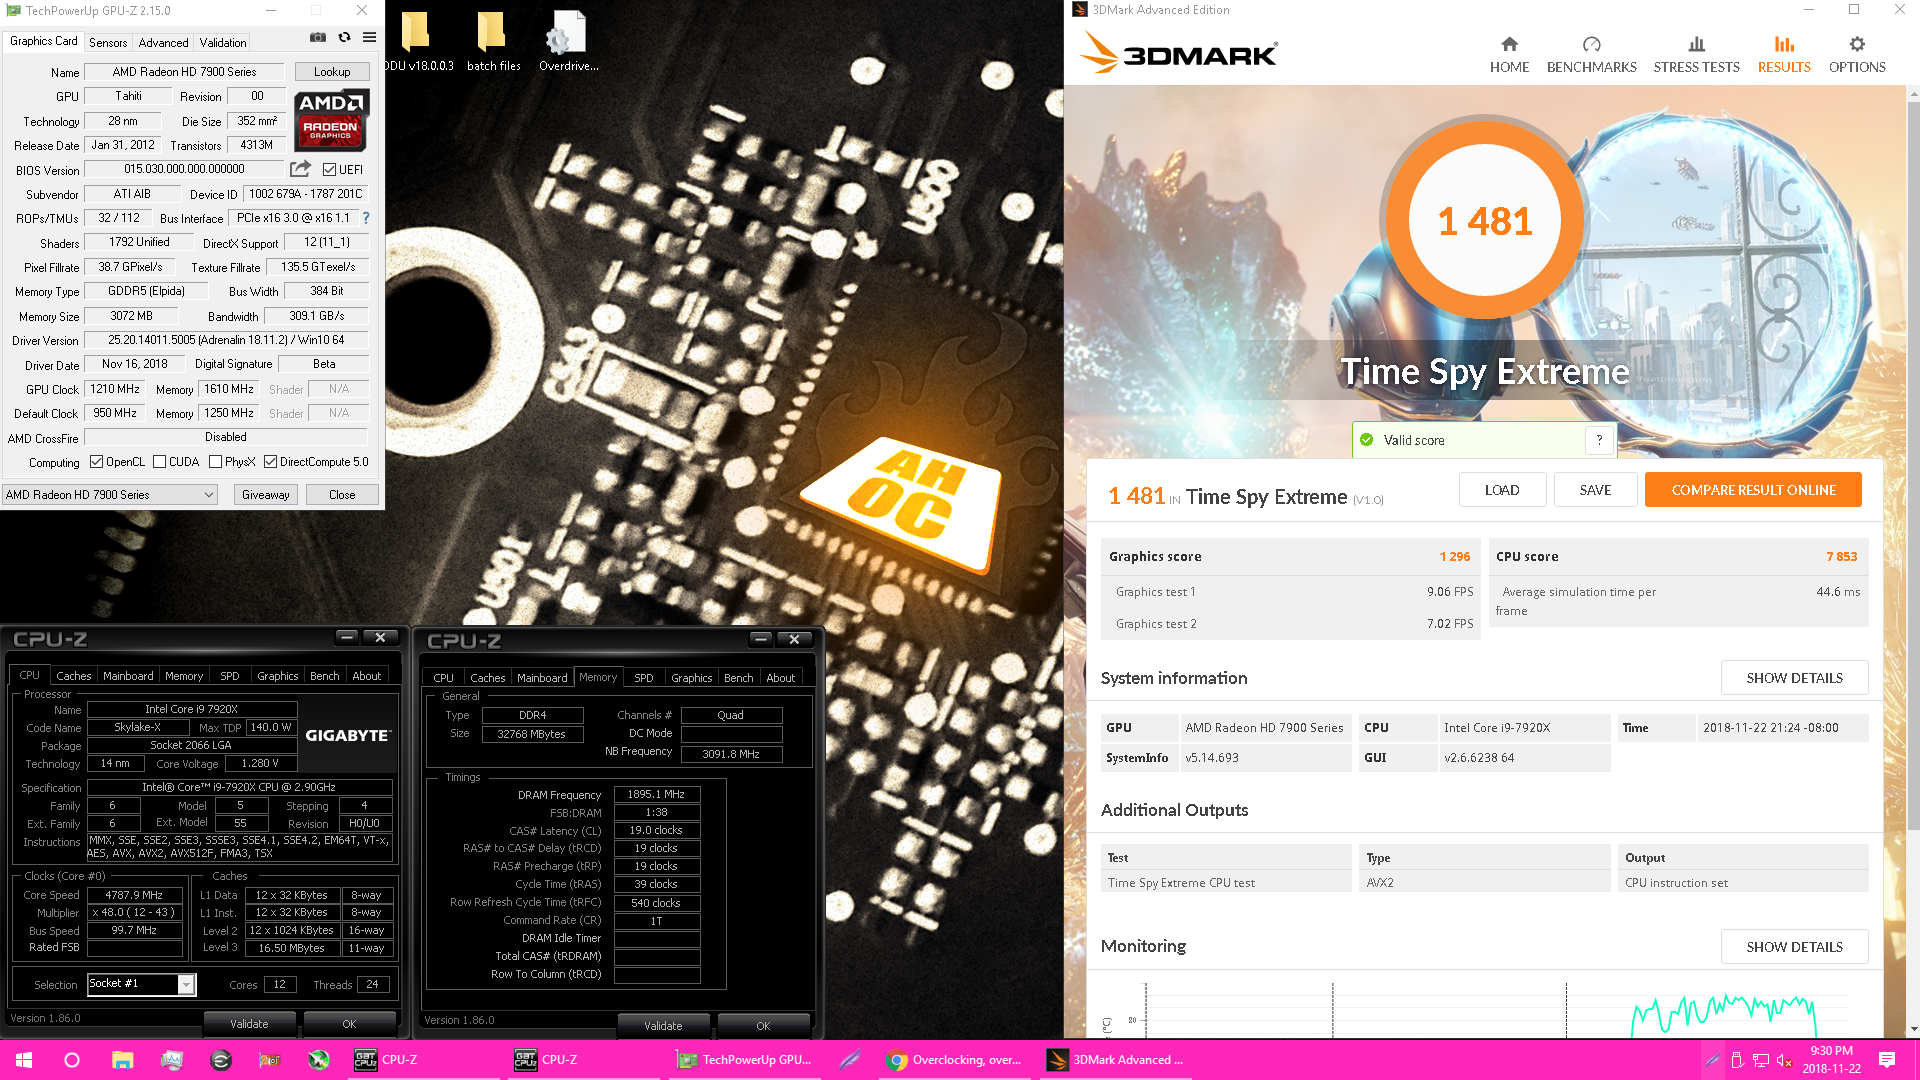Select the Overdrive desktop file icon
1920x1080 pixels.
(568, 42)
